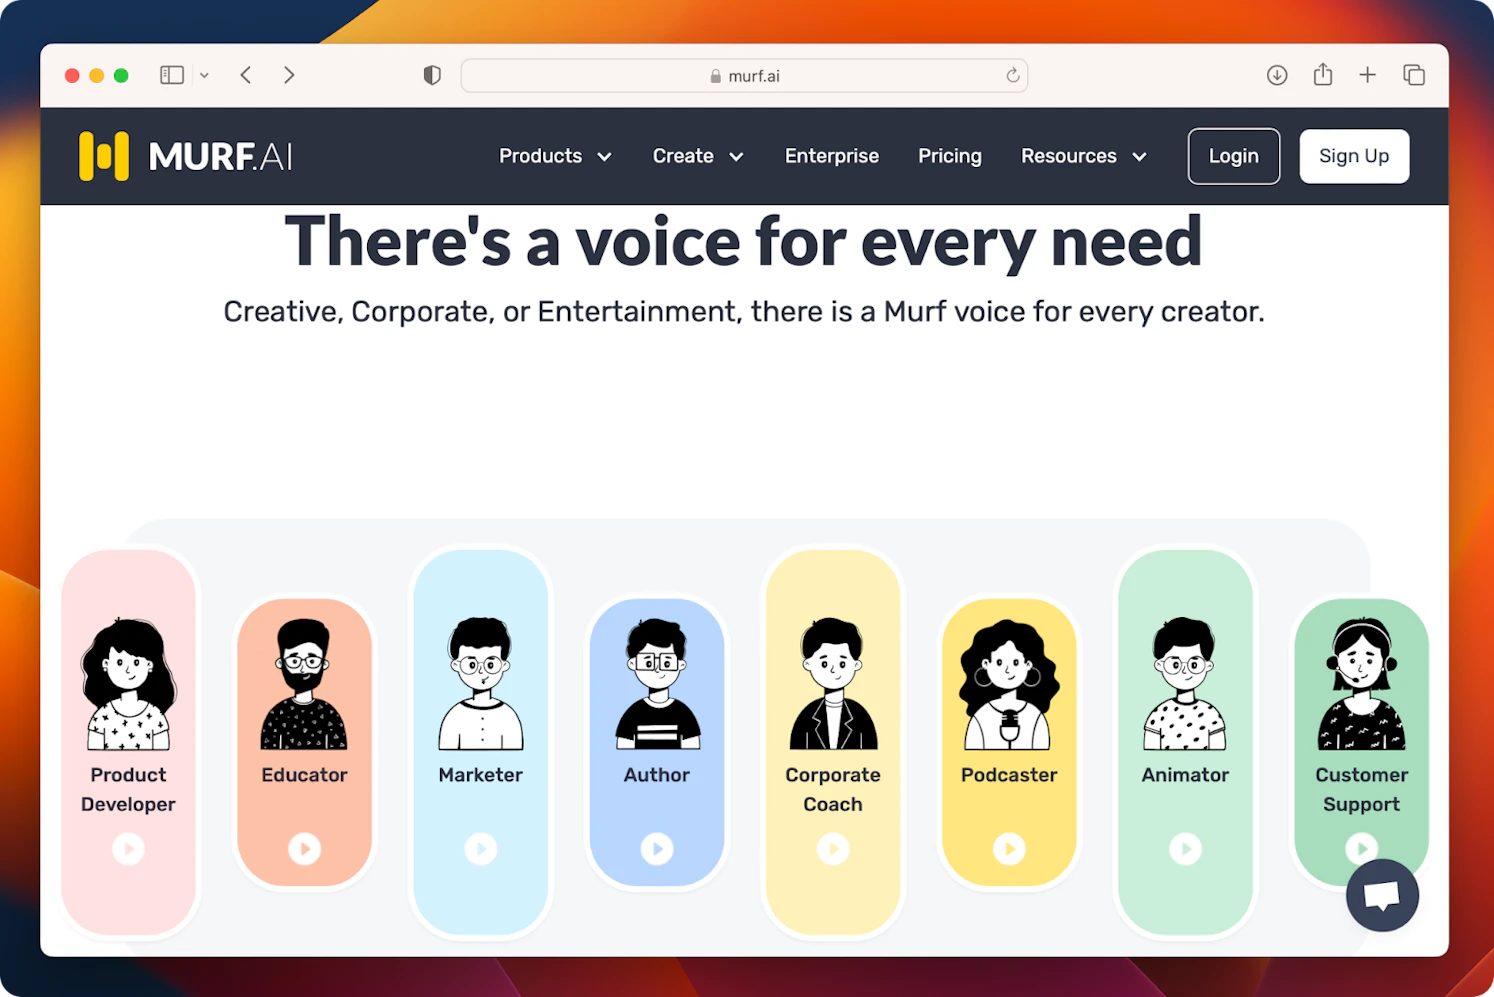Click the murf.ai address bar

(x=744, y=76)
